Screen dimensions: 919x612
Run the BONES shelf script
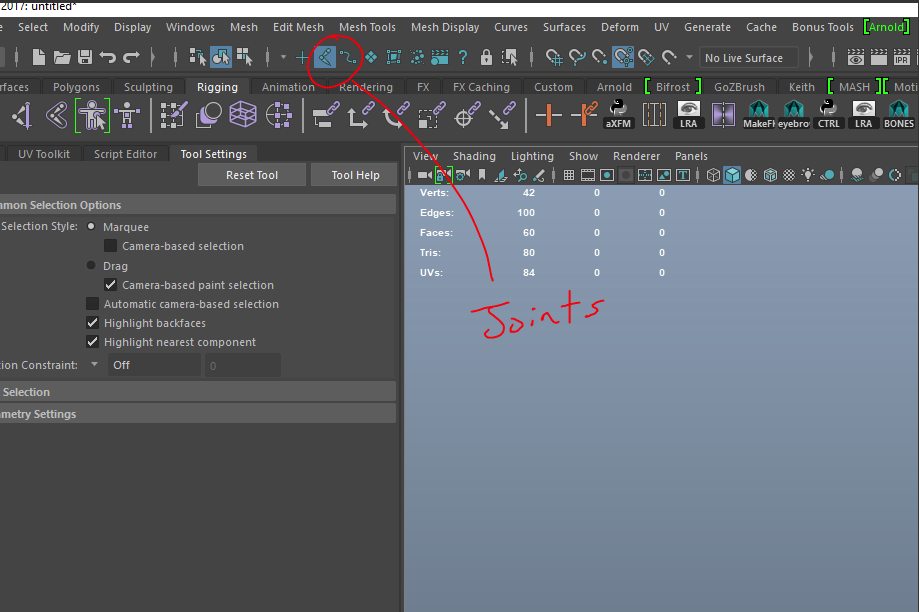pos(898,114)
